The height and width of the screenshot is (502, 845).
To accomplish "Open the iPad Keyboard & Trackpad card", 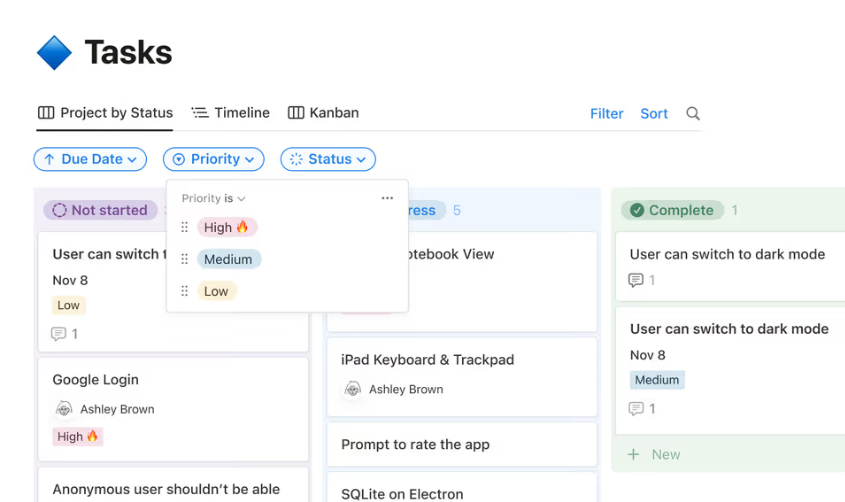I will point(462,376).
